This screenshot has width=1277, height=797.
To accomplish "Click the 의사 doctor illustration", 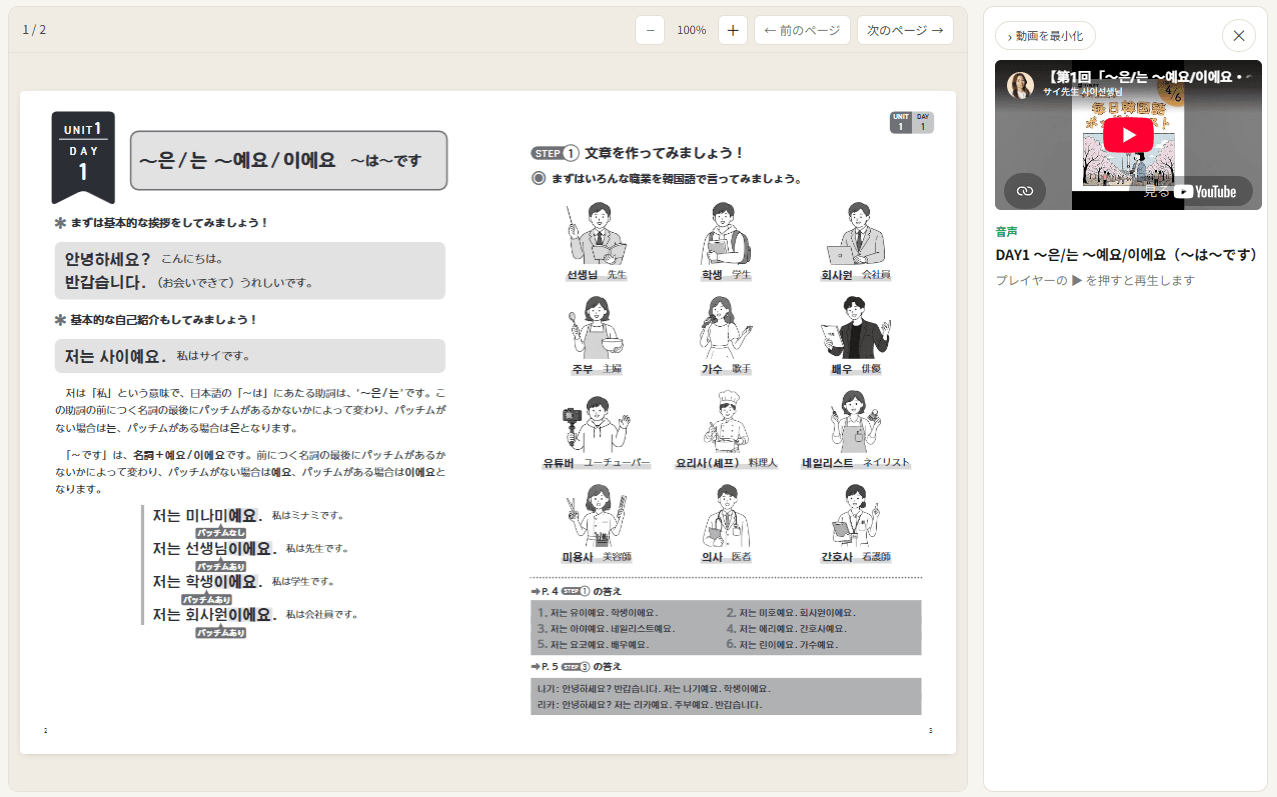I will (726, 517).
